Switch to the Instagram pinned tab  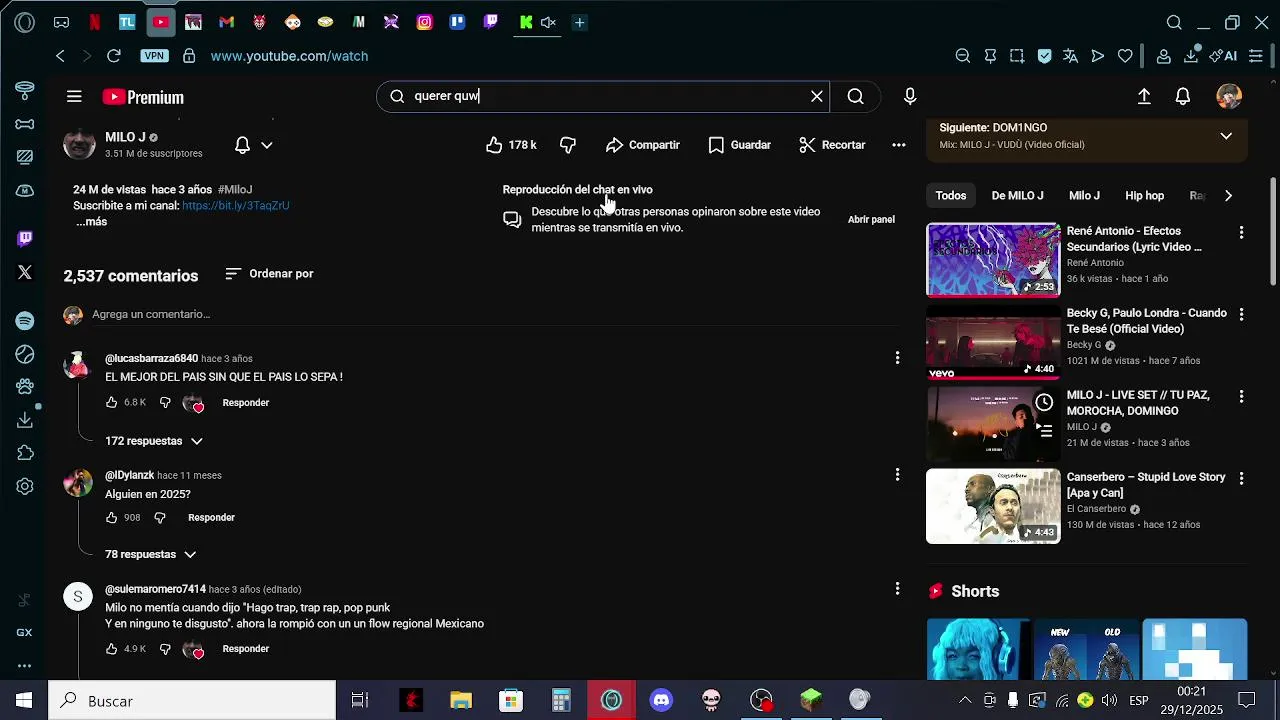424,22
